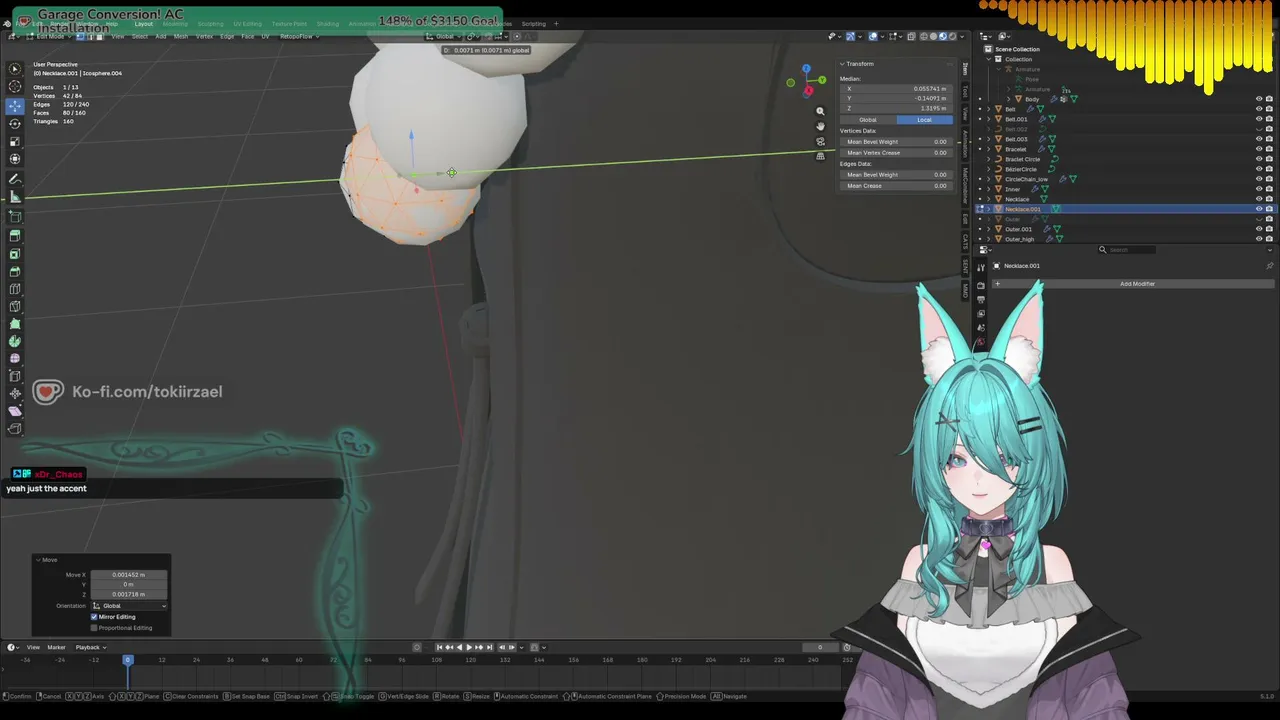Open the Mesh menu
Viewport: 1280px width, 720px height.
(x=181, y=36)
